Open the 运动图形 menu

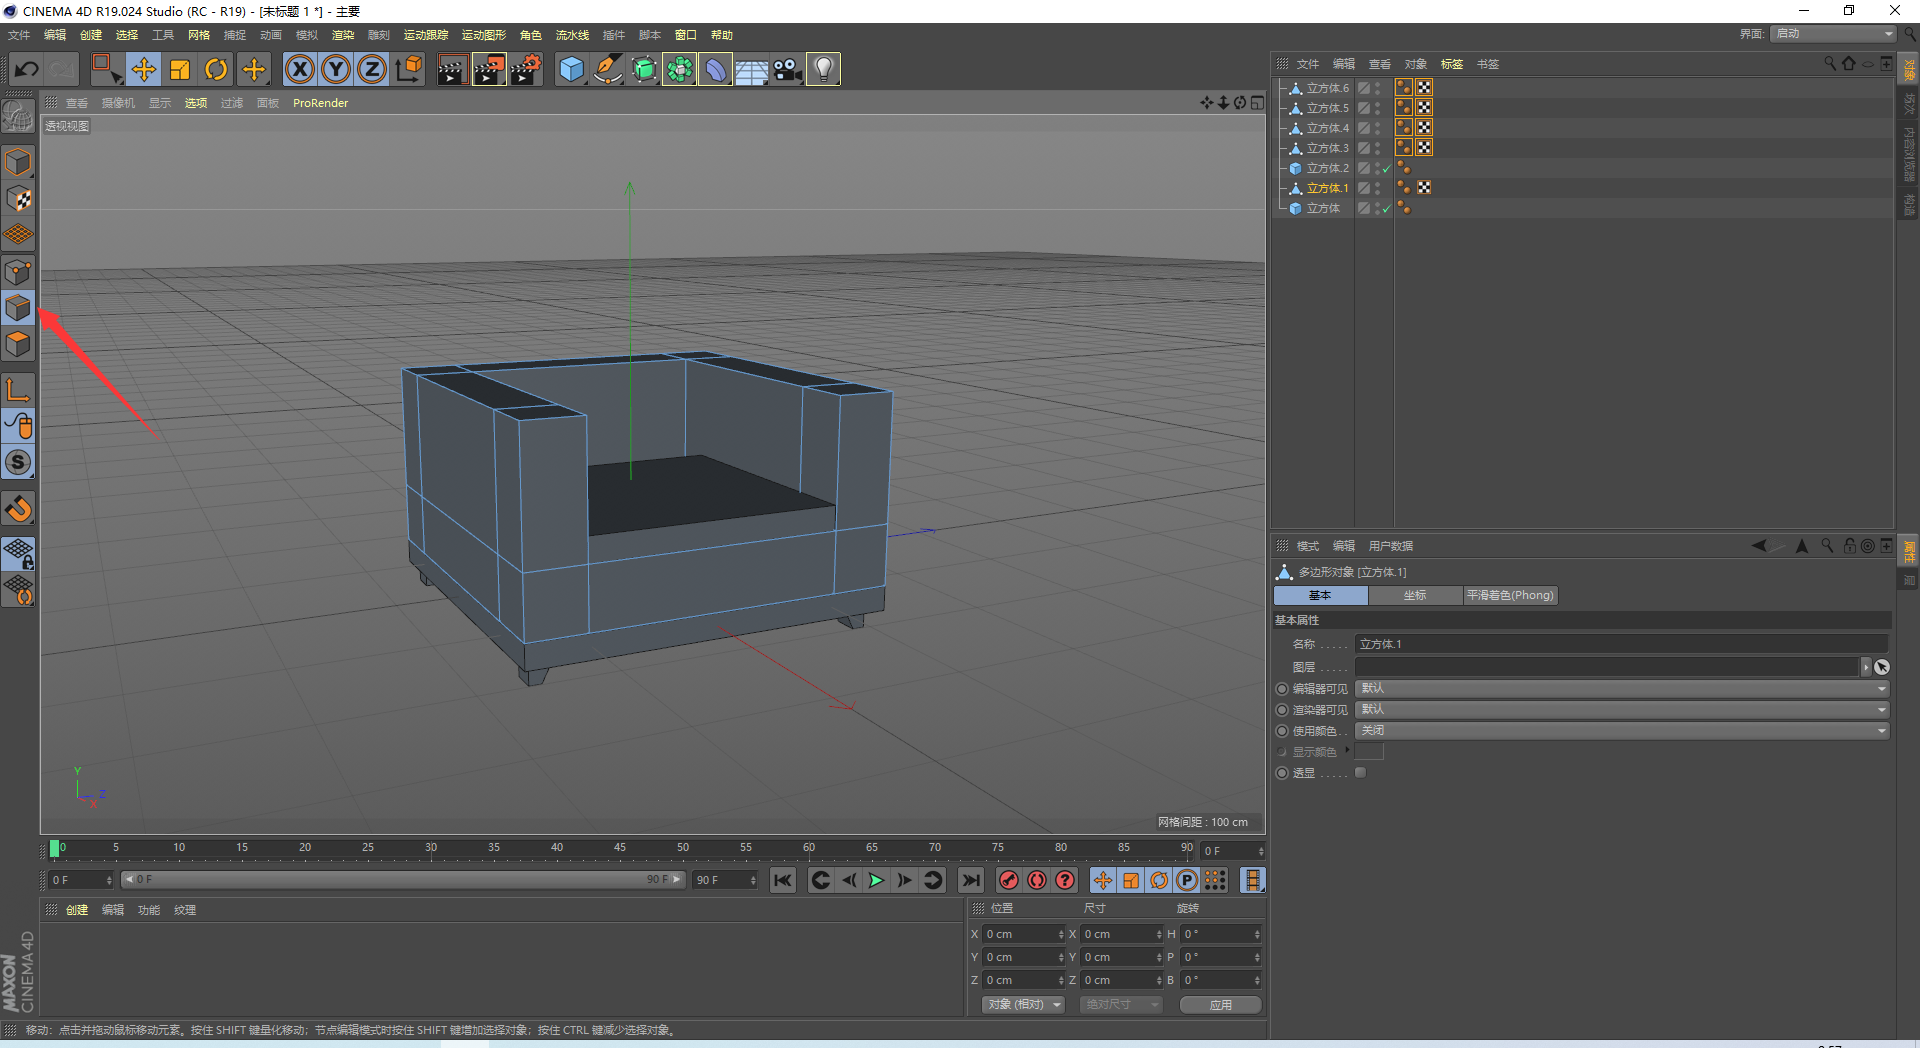pyautogui.click(x=484, y=35)
